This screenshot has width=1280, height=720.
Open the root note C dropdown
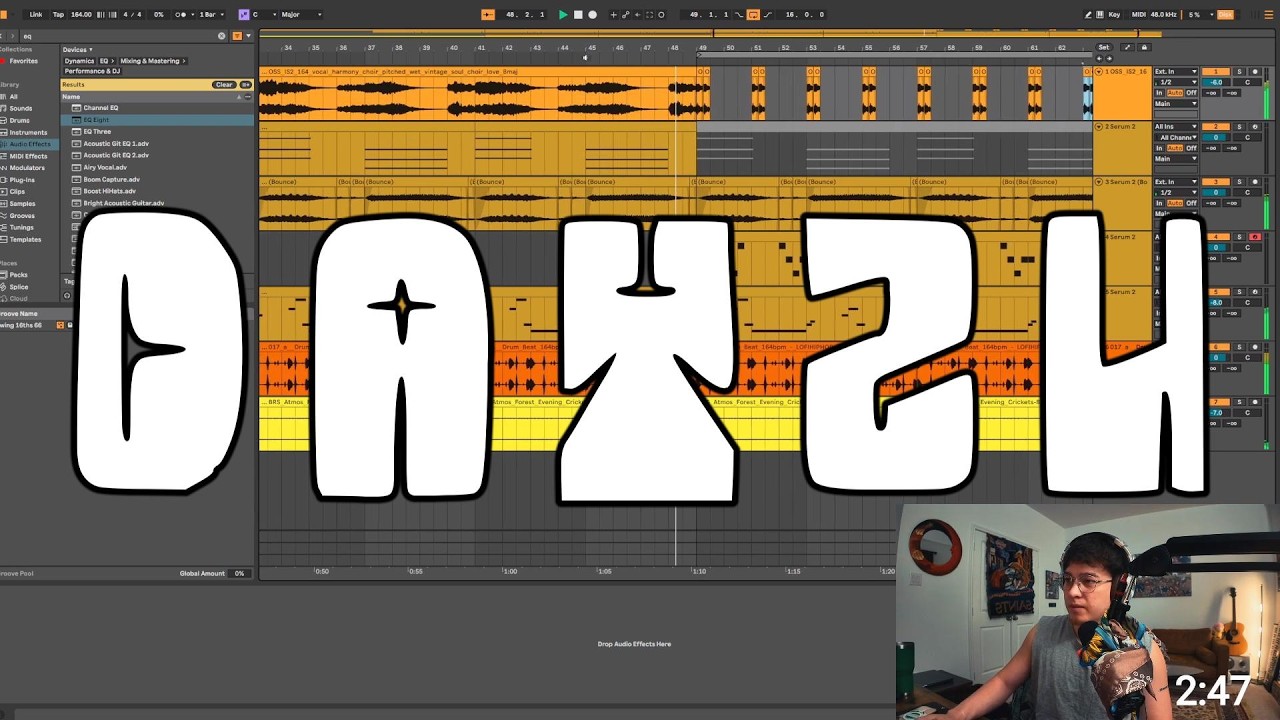(x=264, y=15)
